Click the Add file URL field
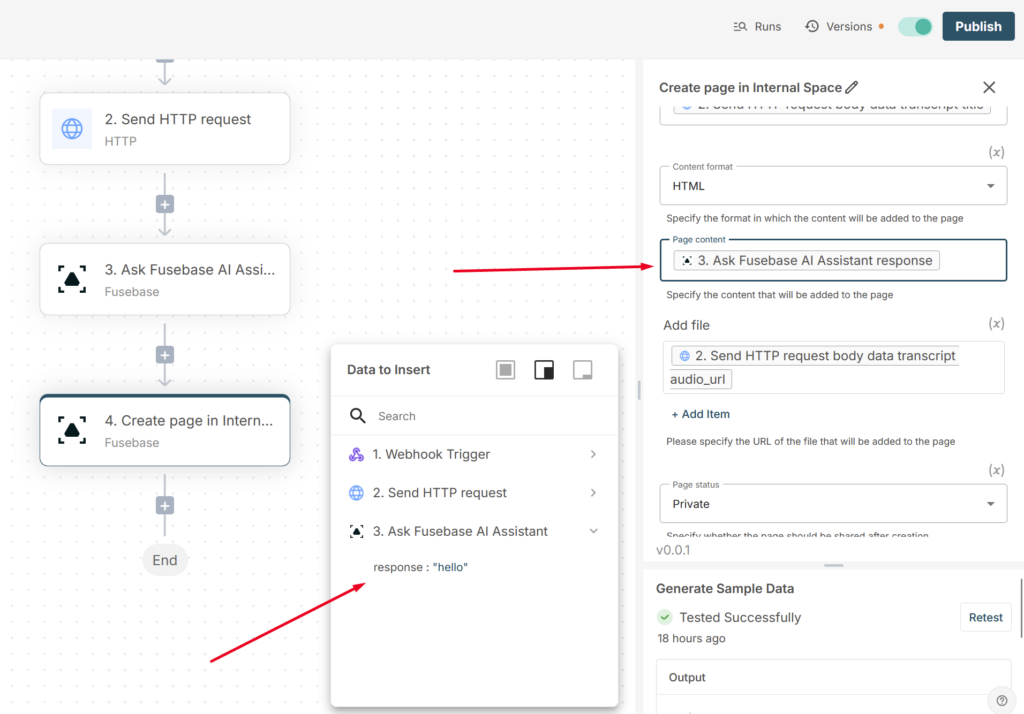The height and width of the screenshot is (714, 1024). pos(833,367)
